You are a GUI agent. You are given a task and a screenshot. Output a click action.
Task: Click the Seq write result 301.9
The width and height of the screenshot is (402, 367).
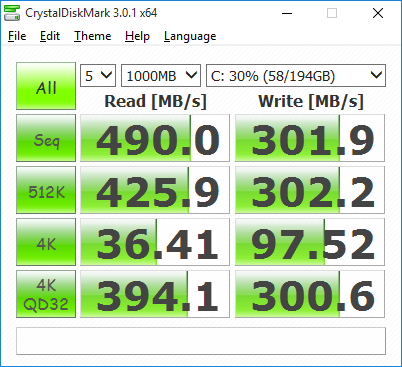point(310,138)
